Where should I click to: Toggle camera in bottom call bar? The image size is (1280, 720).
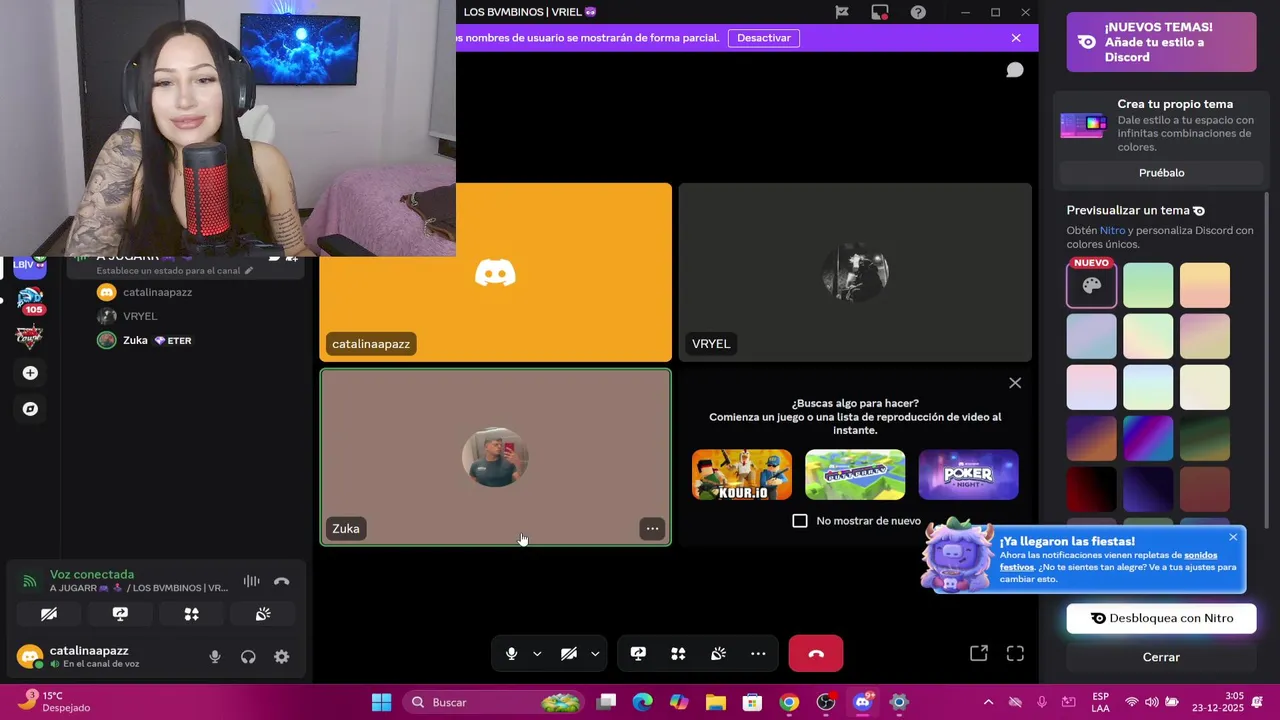568,654
